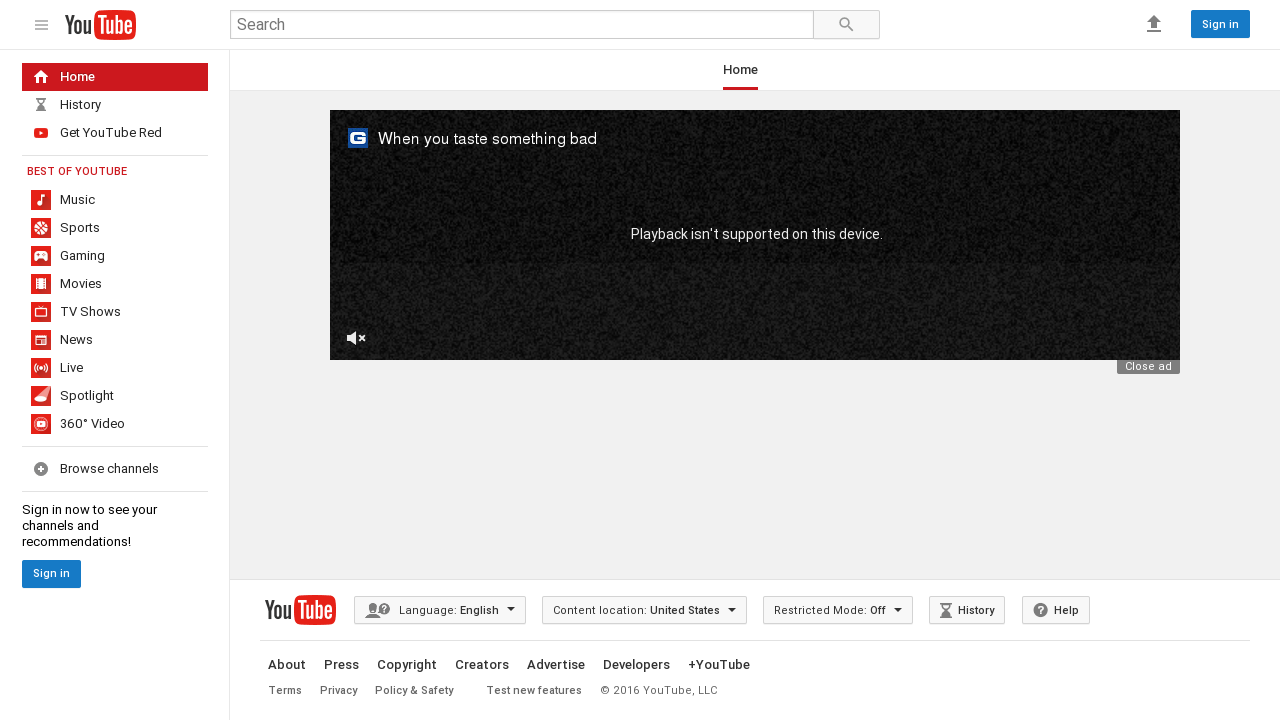Open the hamburger guide menu

tap(41, 25)
